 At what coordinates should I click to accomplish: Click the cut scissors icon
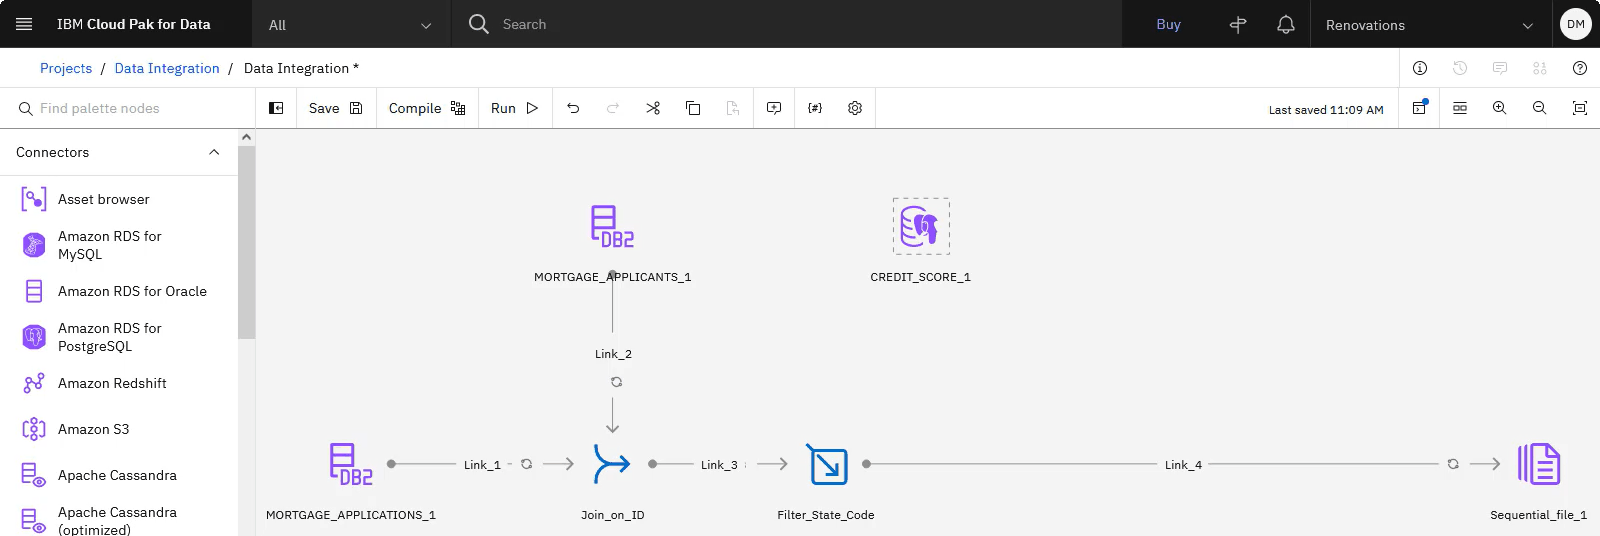click(653, 108)
